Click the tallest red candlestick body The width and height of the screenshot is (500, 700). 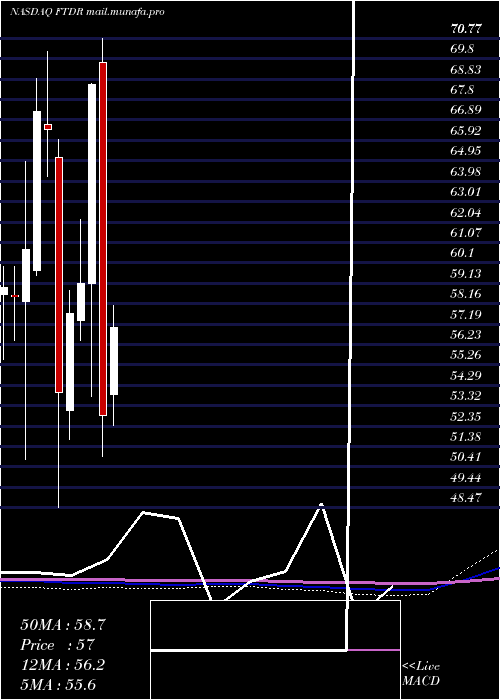[103, 239]
